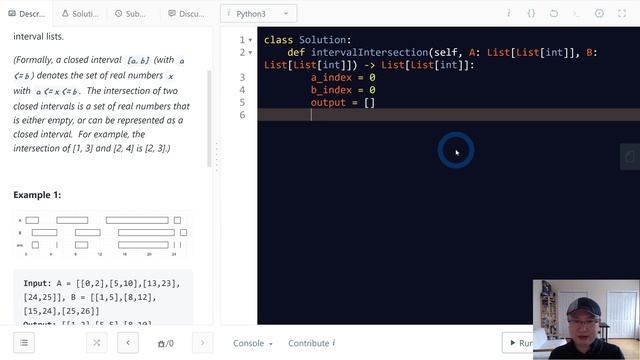This screenshot has height=360, width=640.
Task: Open the Submissions tab
Action: [131, 14]
